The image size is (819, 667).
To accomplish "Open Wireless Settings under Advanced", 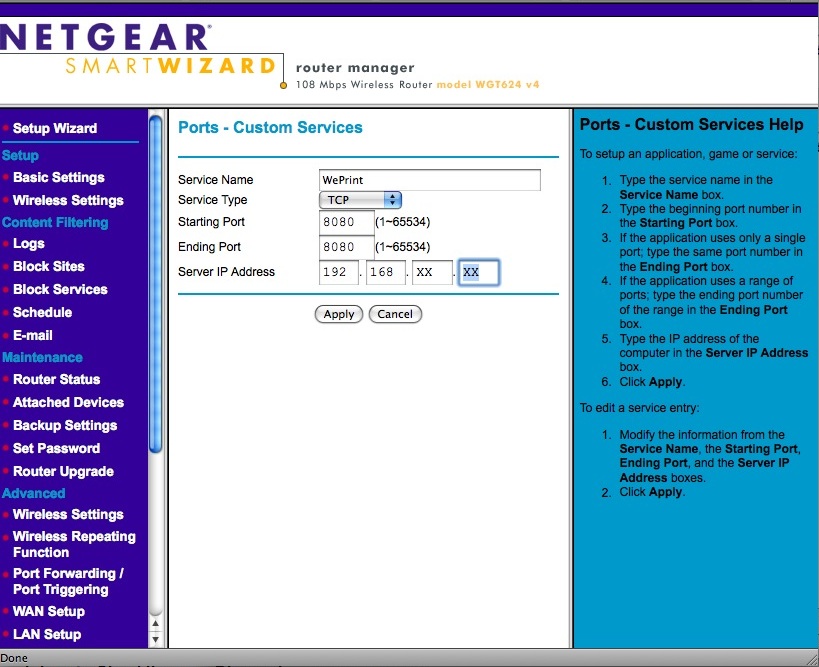I will tap(68, 514).
